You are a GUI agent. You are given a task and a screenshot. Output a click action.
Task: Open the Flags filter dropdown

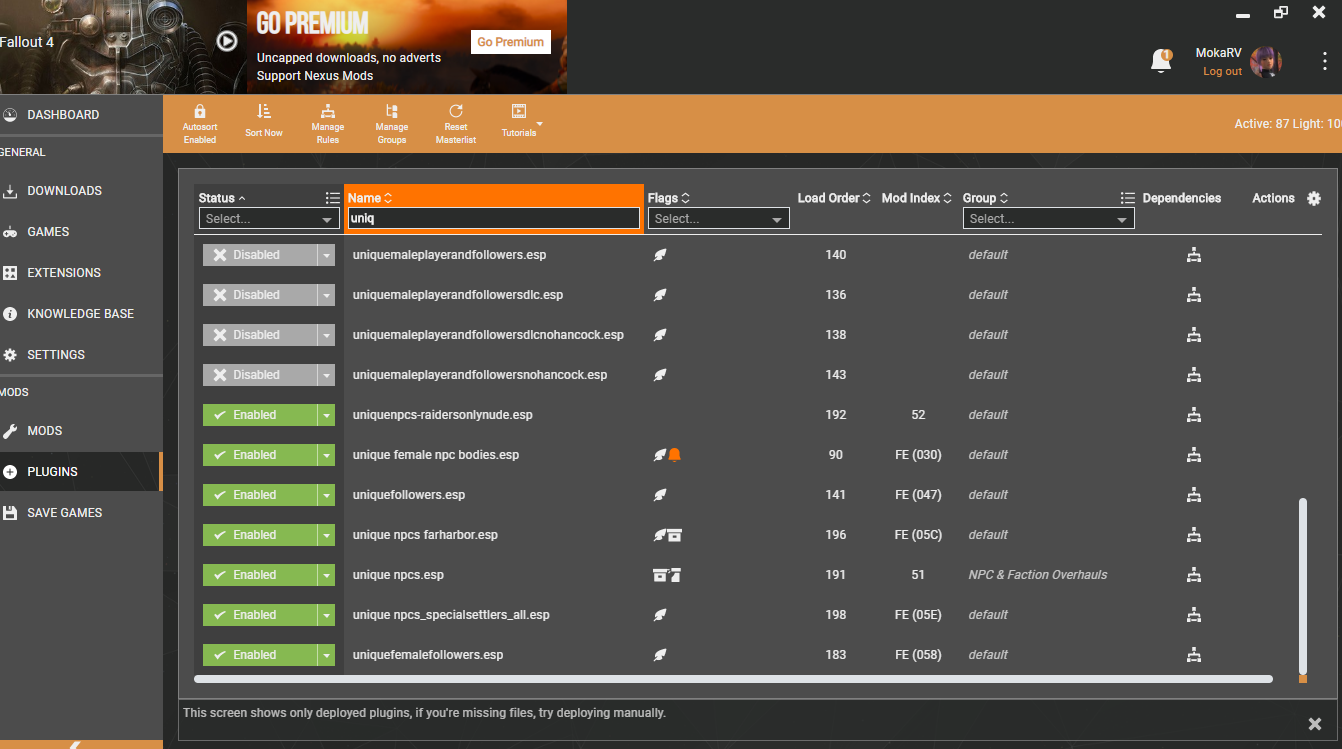pos(719,219)
